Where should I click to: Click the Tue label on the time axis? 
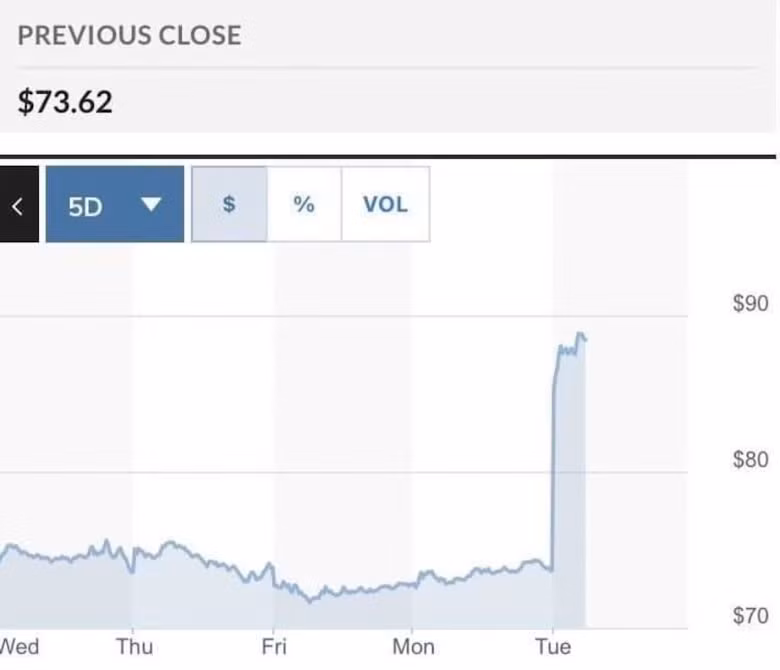coord(552,647)
